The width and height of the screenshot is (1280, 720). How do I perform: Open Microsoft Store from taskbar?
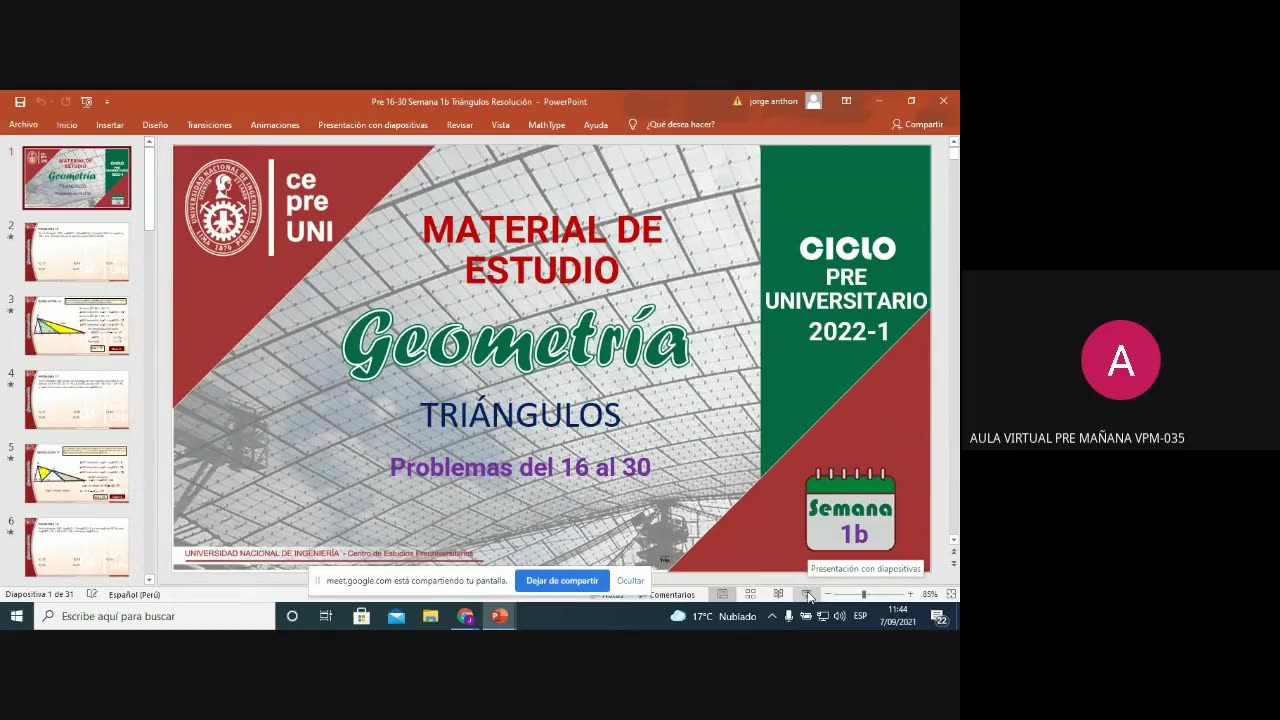(x=361, y=616)
